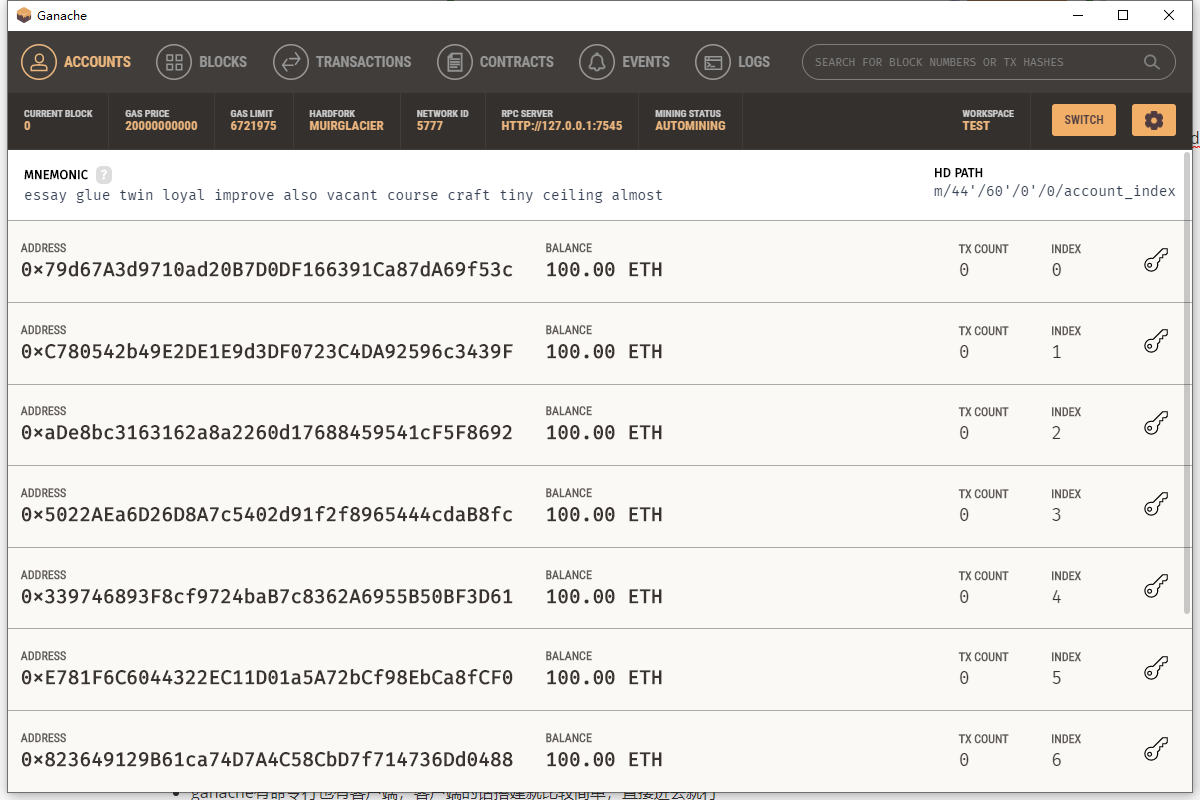Click the RPC server HTTP://127.0.0.1:7545 value
1200x800 pixels.
(x=562, y=126)
